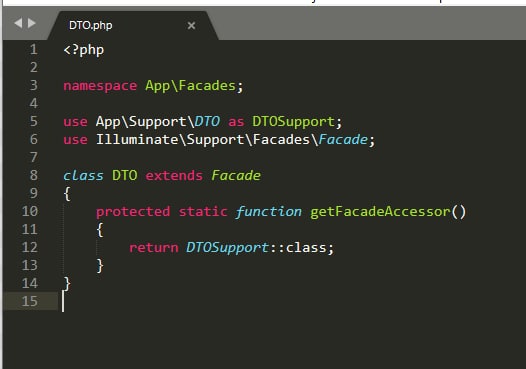Click the opening brace on line 9
Viewport: 526px width, 369px height.
[x=67, y=194]
